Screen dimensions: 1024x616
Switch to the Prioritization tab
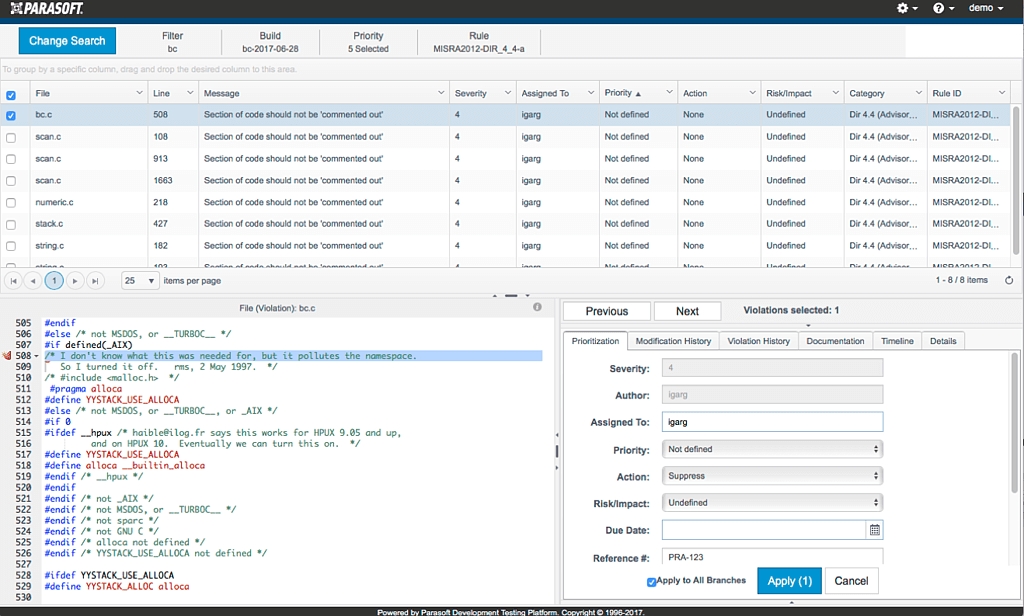click(595, 341)
